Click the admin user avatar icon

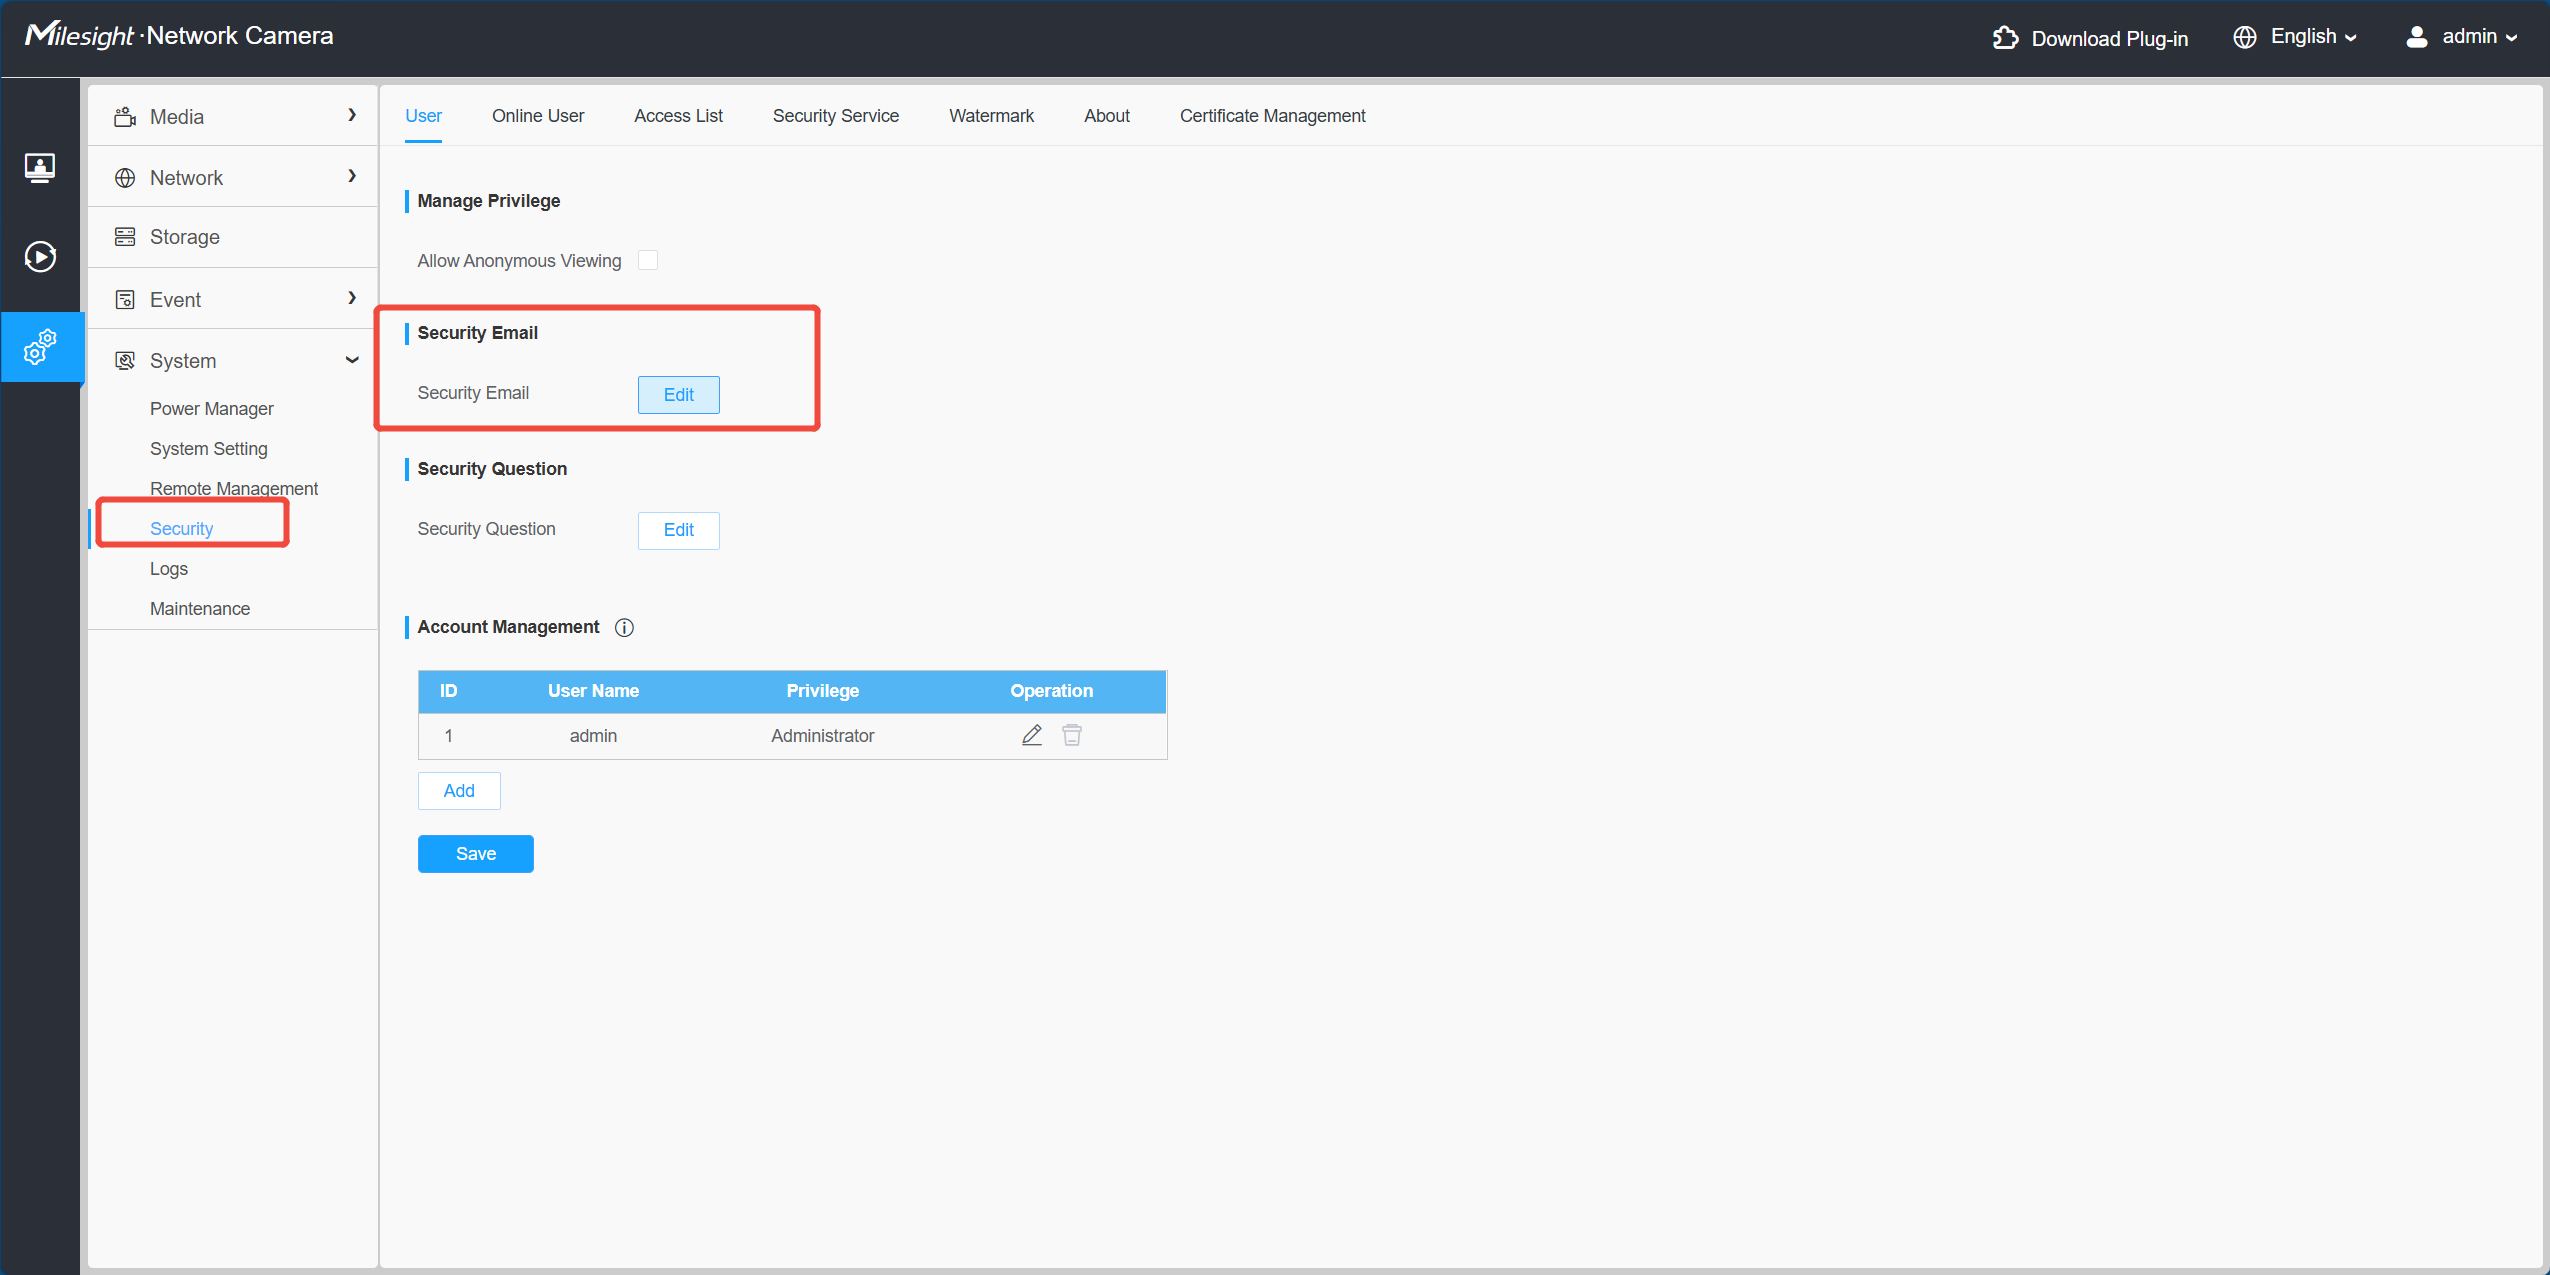click(2417, 37)
